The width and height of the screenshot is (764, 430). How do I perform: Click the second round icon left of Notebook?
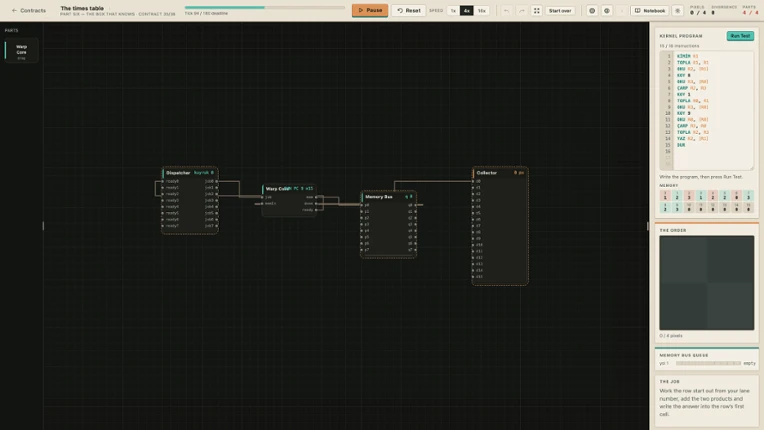pyautogui.click(x=607, y=11)
